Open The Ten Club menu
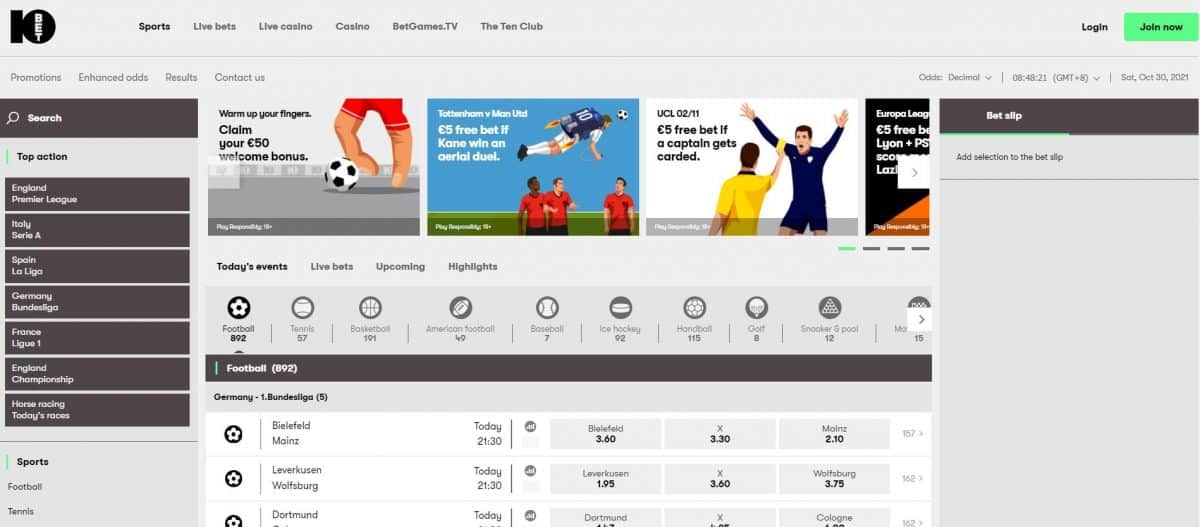1200x527 pixels. point(511,27)
